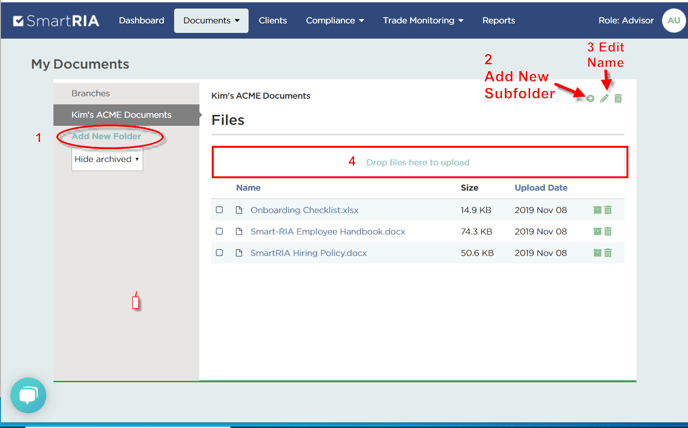The image size is (688, 428).
Task: Click file icon beside Hiring Policy.docx
Action: pyautogui.click(x=239, y=253)
